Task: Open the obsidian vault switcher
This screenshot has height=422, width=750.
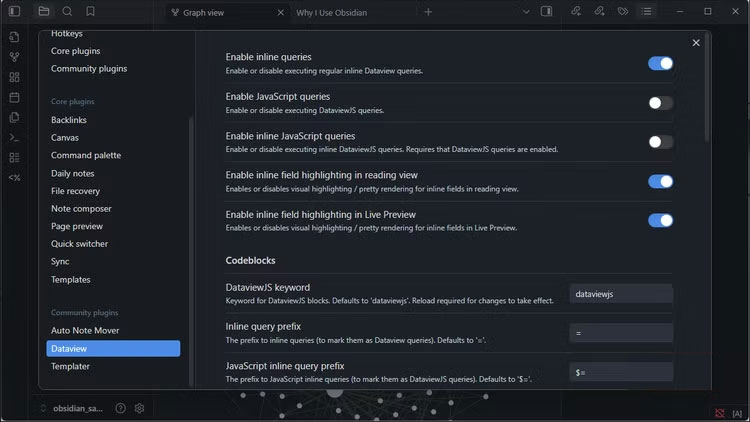Action: click(x=76, y=408)
